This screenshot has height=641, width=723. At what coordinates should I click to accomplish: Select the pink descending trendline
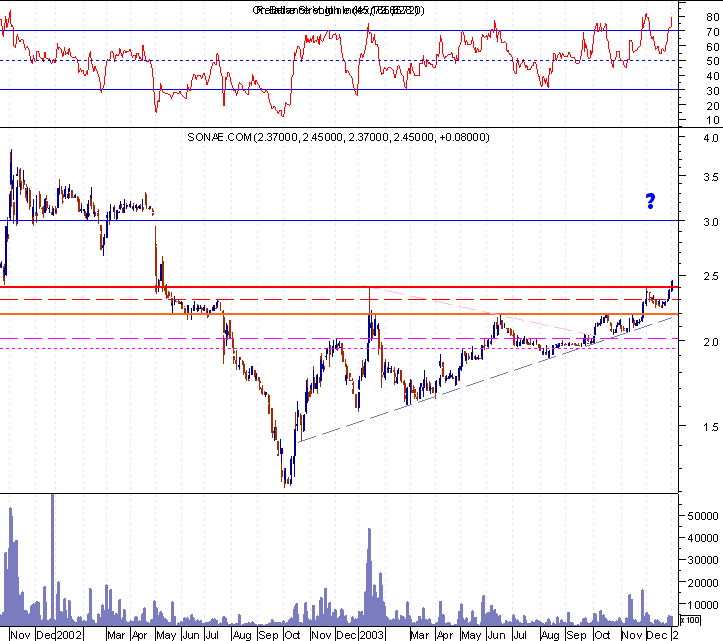(477, 309)
